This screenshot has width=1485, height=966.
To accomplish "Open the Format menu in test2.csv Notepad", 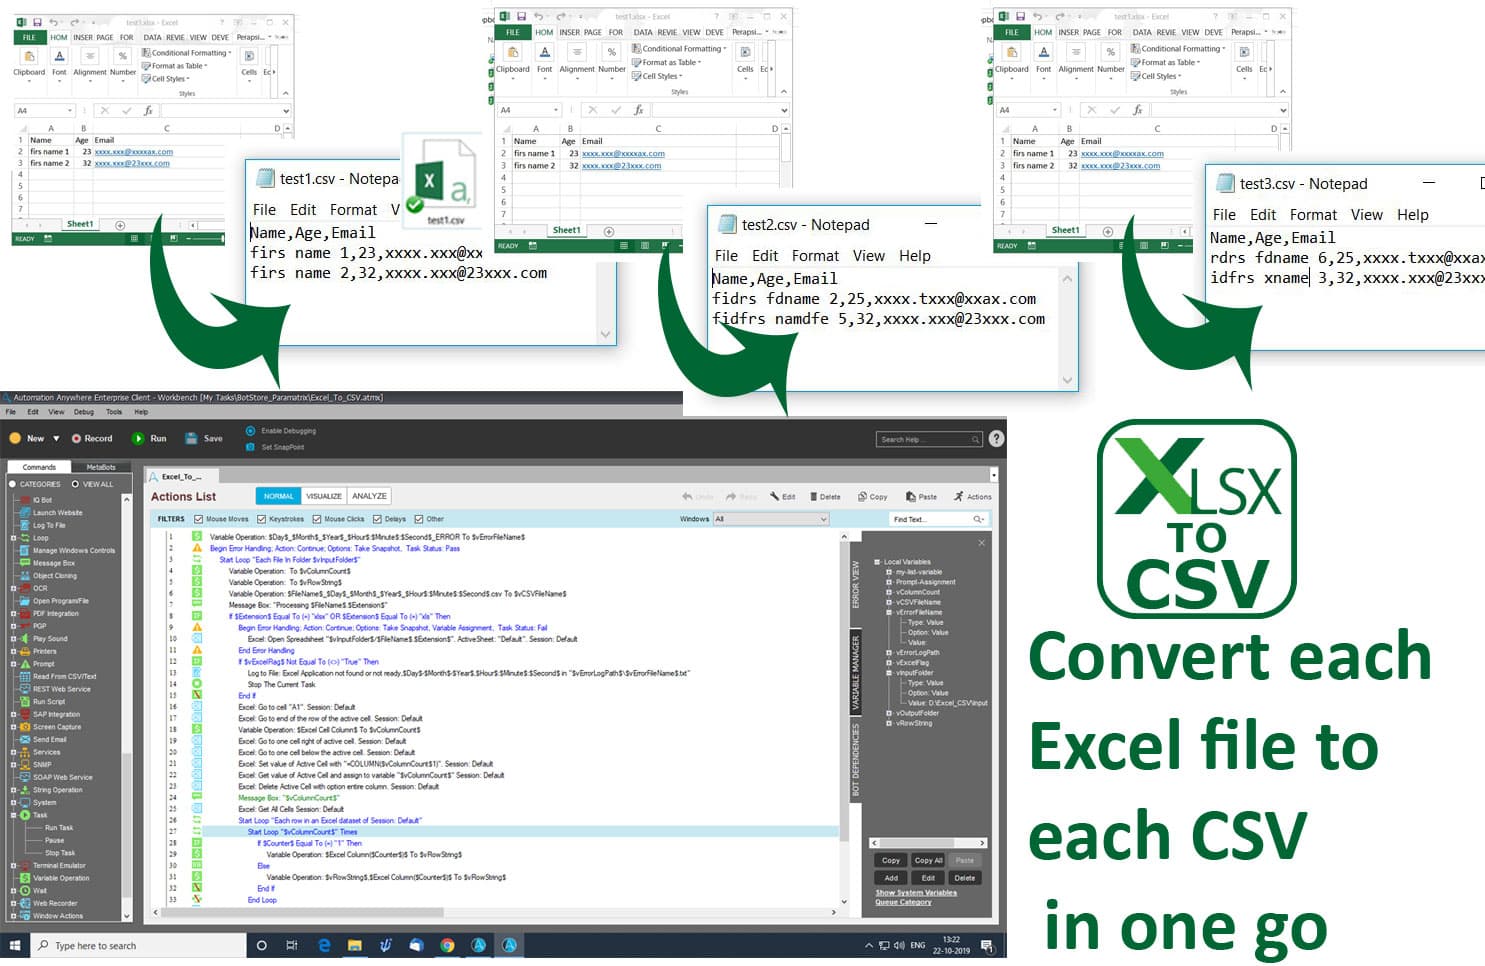I will 815,256.
